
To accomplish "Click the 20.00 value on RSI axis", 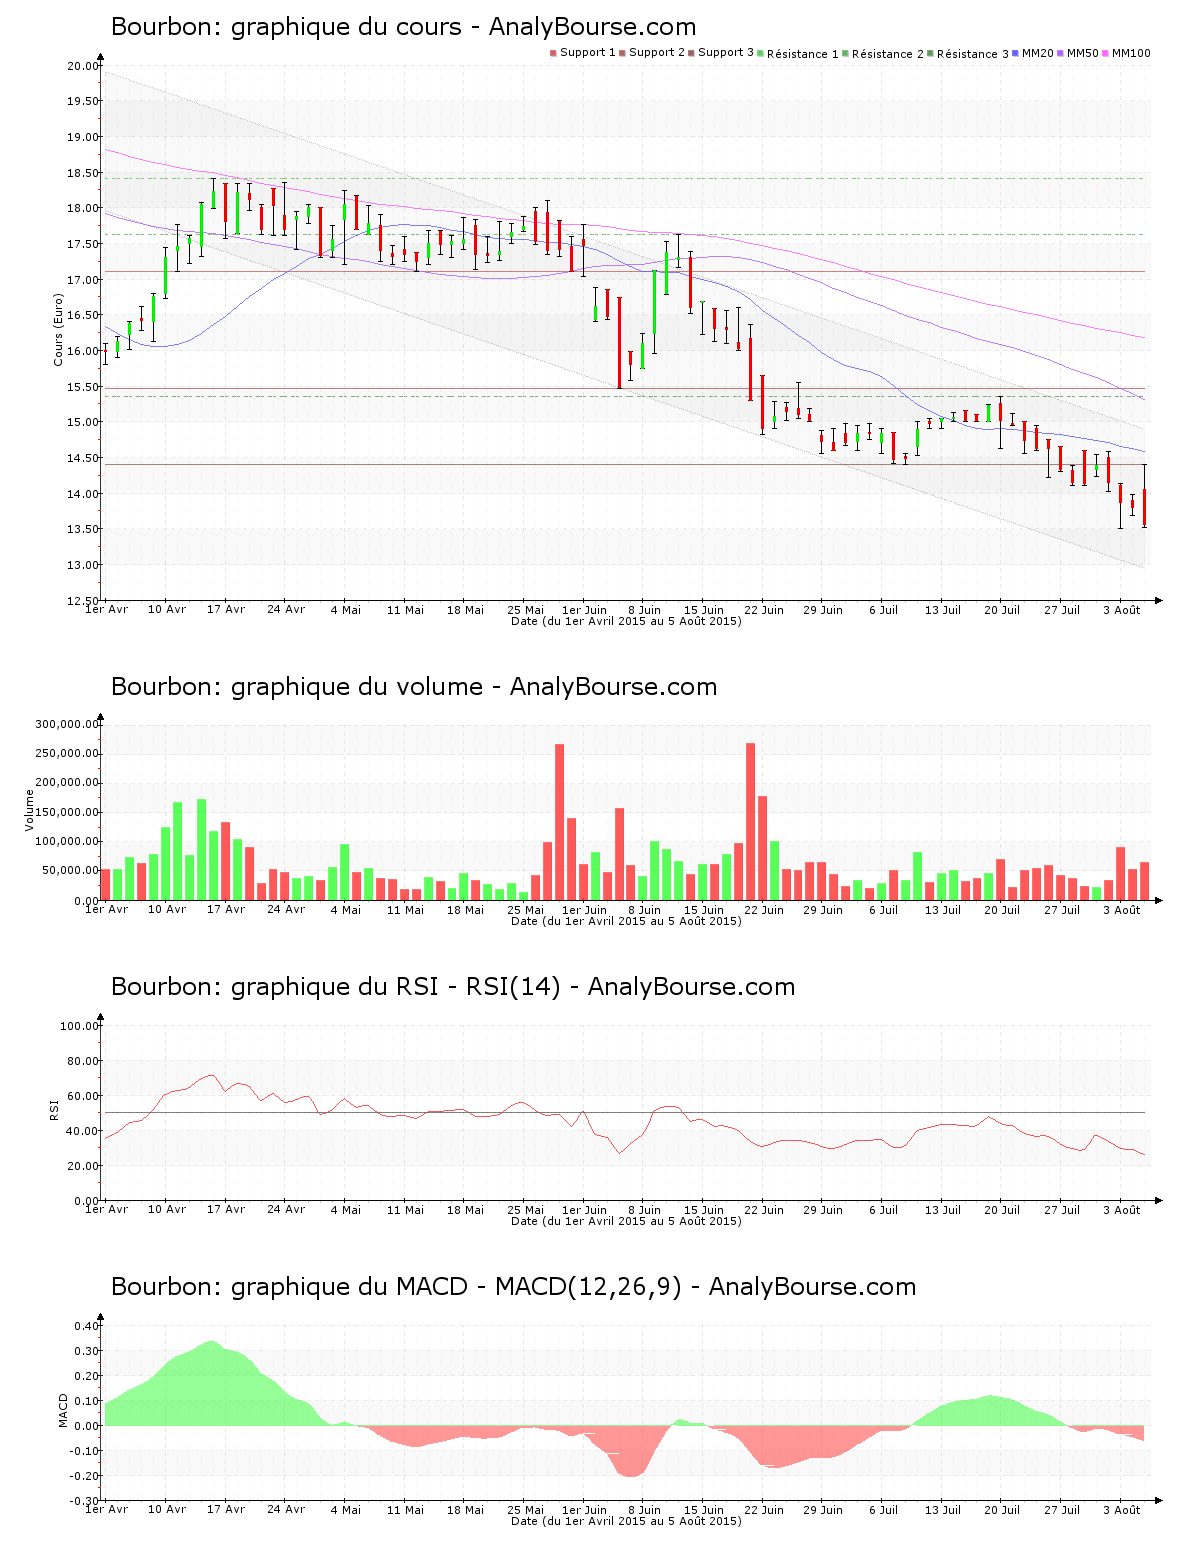I will click(x=83, y=1166).
